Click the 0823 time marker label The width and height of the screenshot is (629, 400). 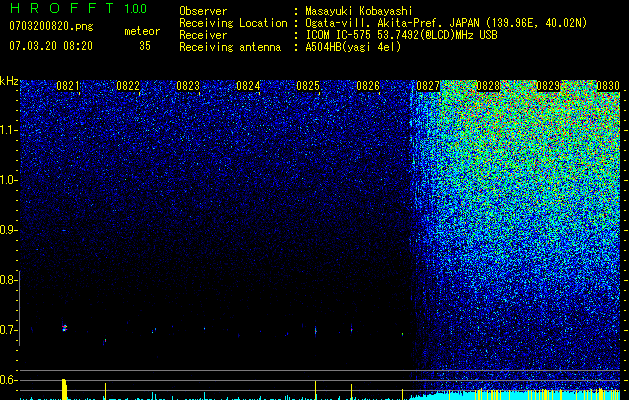188,86
